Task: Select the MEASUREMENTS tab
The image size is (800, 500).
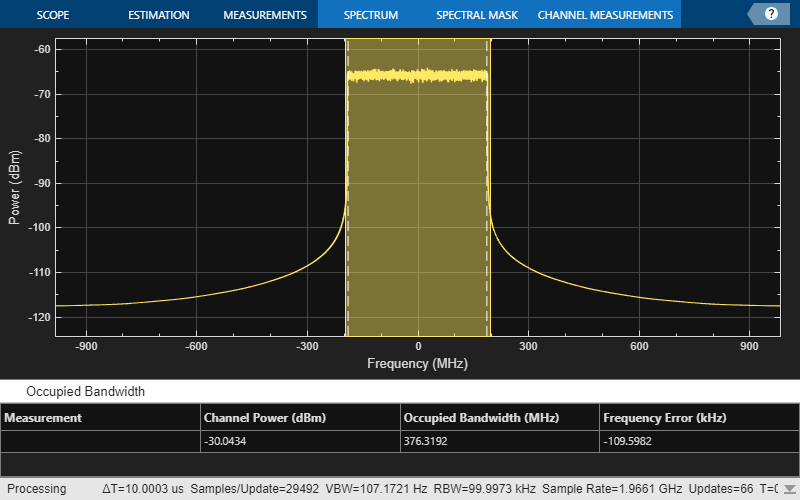Action: coord(264,15)
